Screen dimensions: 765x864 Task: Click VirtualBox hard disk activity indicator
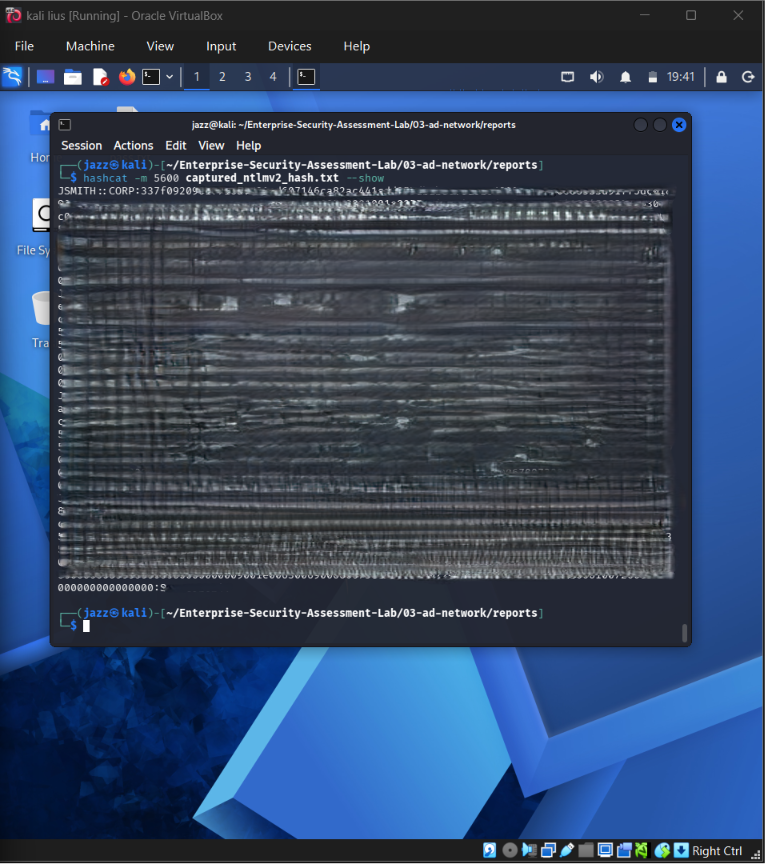pyautogui.click(x=490, y=850)
